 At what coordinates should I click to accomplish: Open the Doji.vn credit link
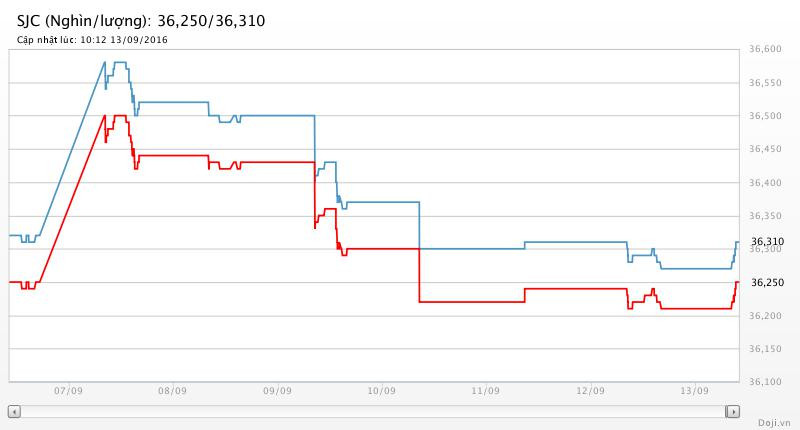coord(772,423)
